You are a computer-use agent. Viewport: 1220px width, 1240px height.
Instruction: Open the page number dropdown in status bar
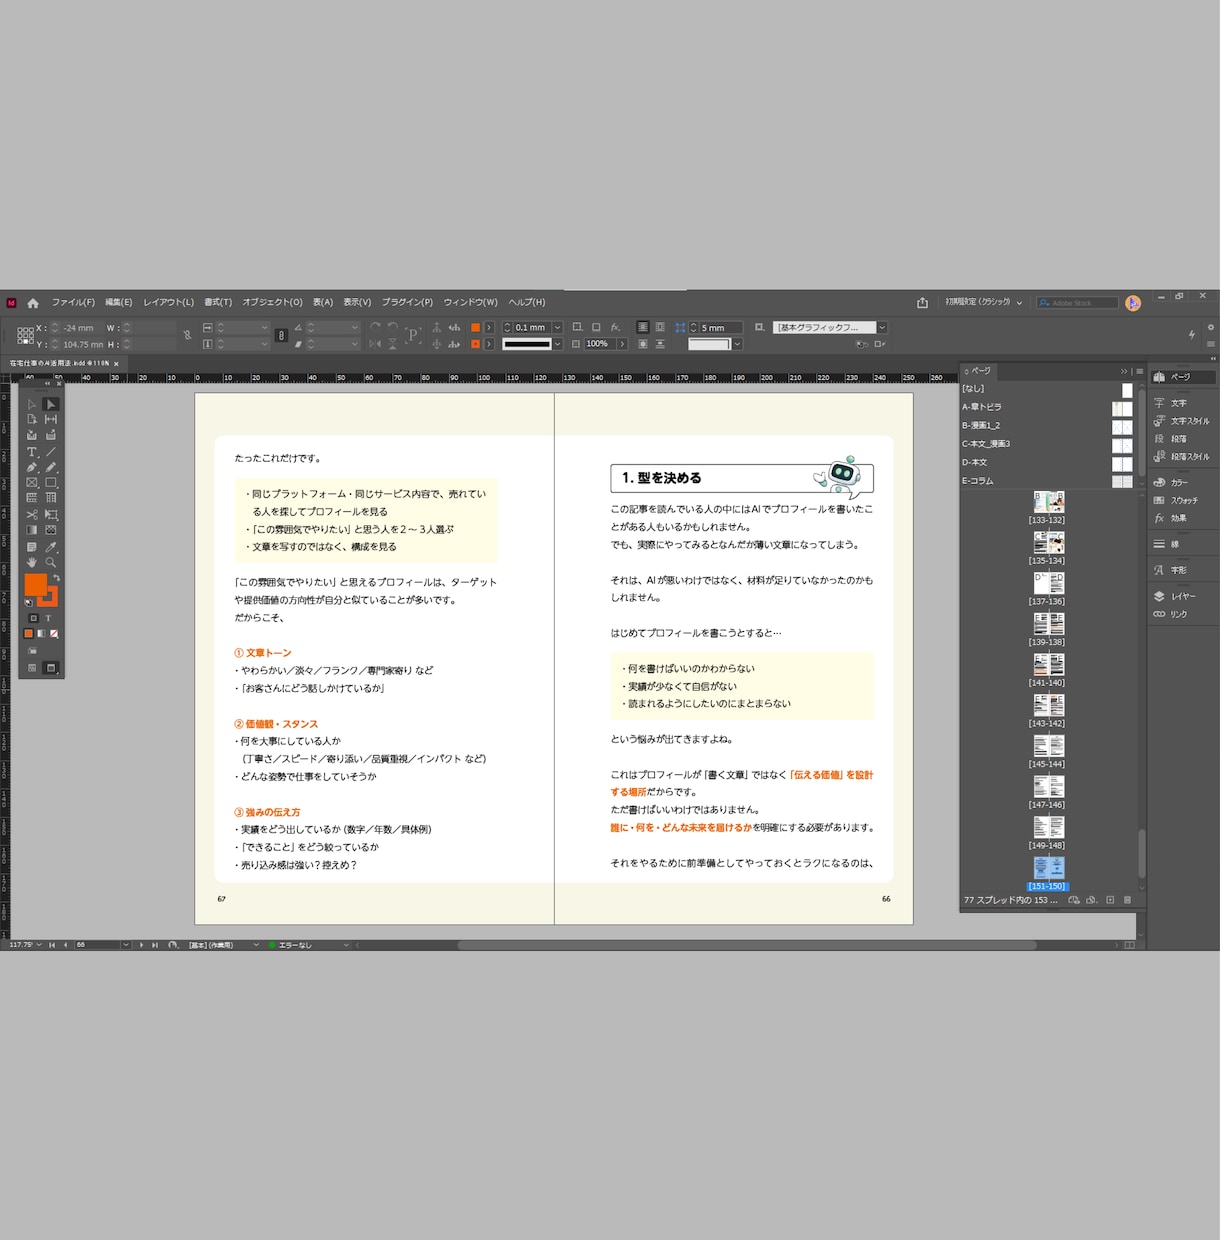(126, 945)
